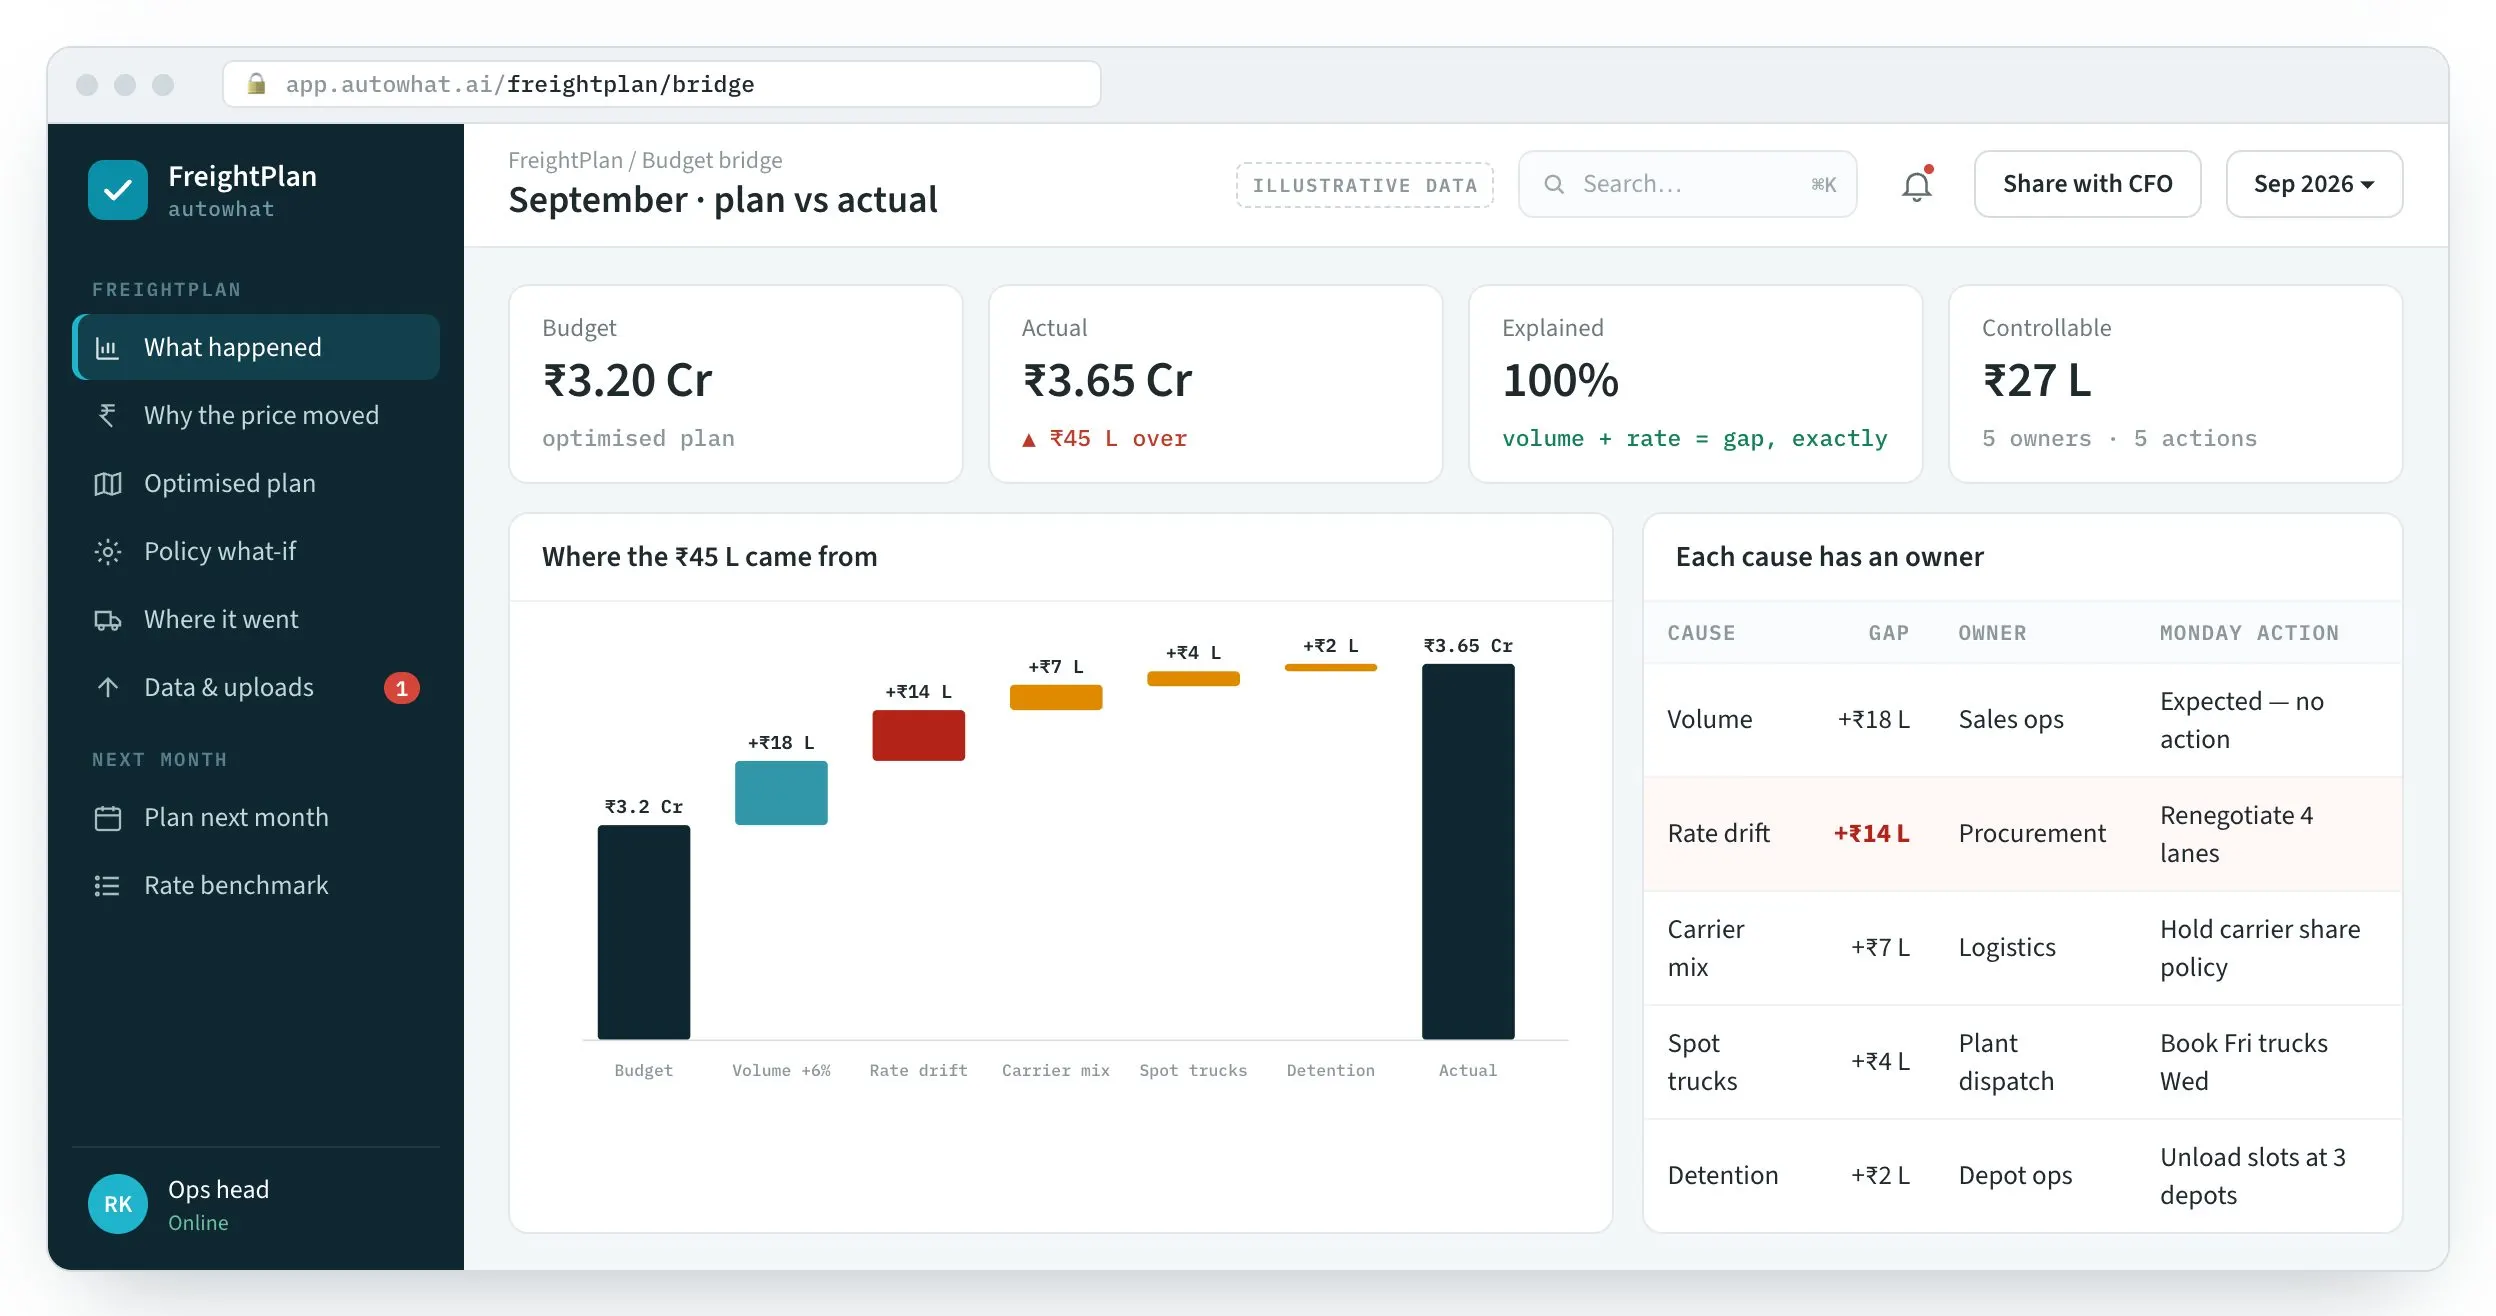
Task: Click the red badge on Data & uploads
Action: 402,688
